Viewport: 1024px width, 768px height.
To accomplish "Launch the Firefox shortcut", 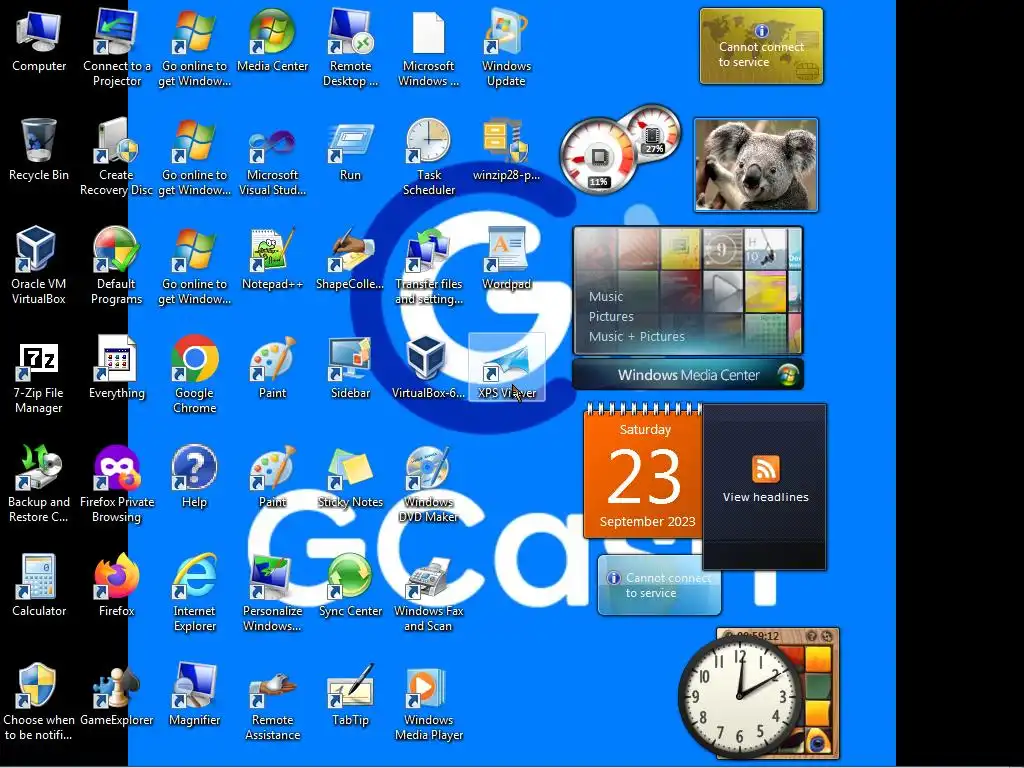I will pos(116,586).
